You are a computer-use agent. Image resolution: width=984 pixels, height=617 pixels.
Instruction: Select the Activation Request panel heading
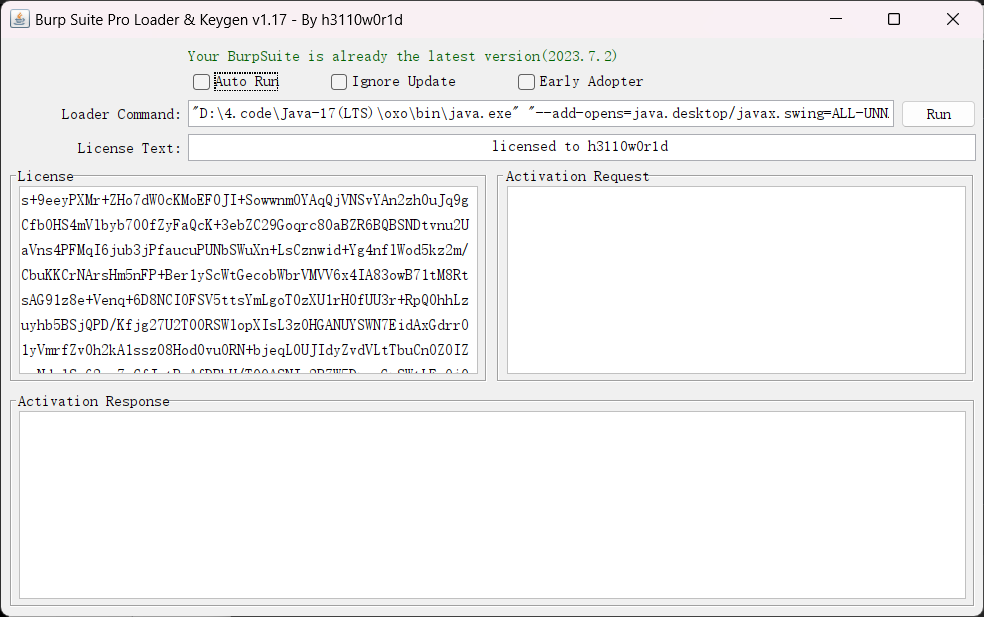(x=577, y=177)
